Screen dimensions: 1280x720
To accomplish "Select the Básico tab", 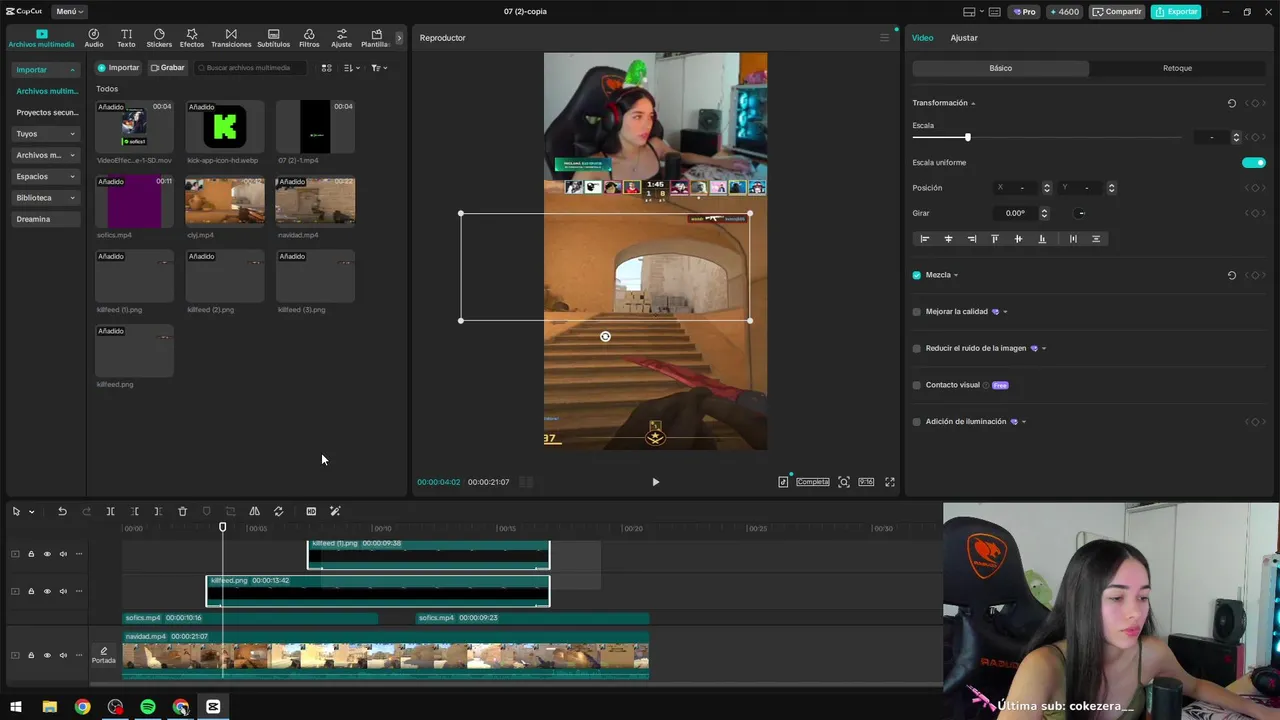I will 1000,68.
